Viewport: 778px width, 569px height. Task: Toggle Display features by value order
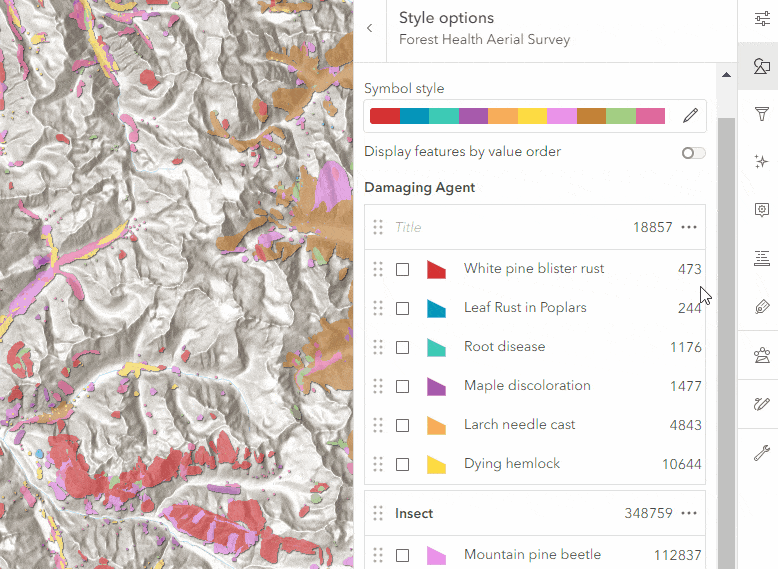693,153
